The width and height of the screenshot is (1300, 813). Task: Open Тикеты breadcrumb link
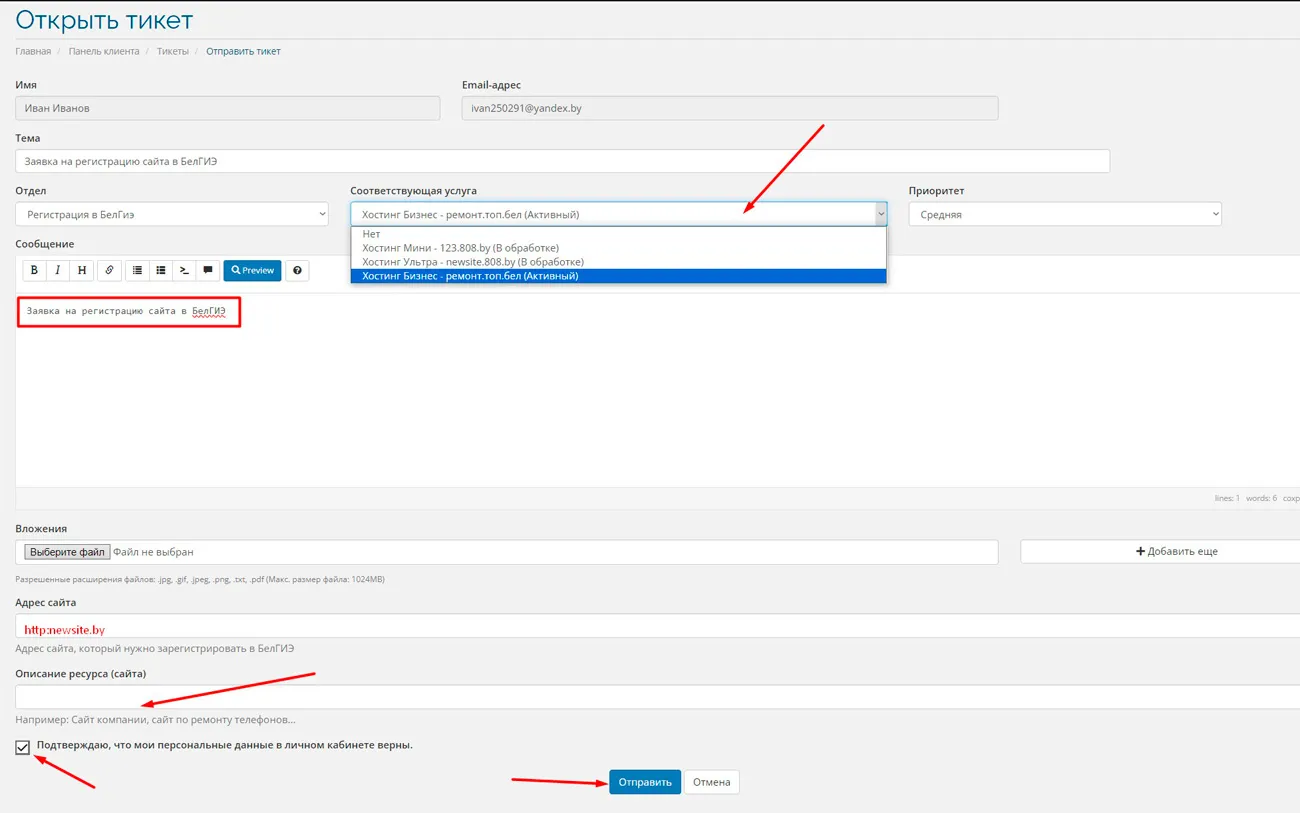[x=173, y=51]
